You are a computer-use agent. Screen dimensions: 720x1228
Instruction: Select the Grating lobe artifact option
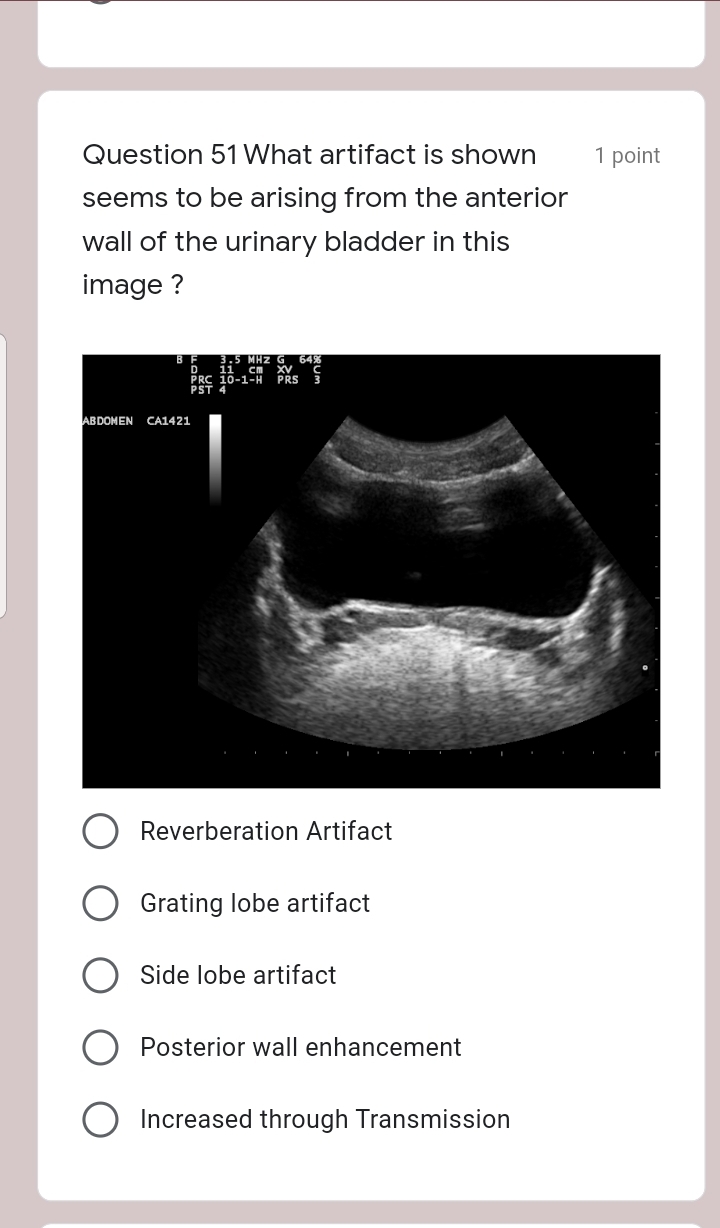coord(100,902)
